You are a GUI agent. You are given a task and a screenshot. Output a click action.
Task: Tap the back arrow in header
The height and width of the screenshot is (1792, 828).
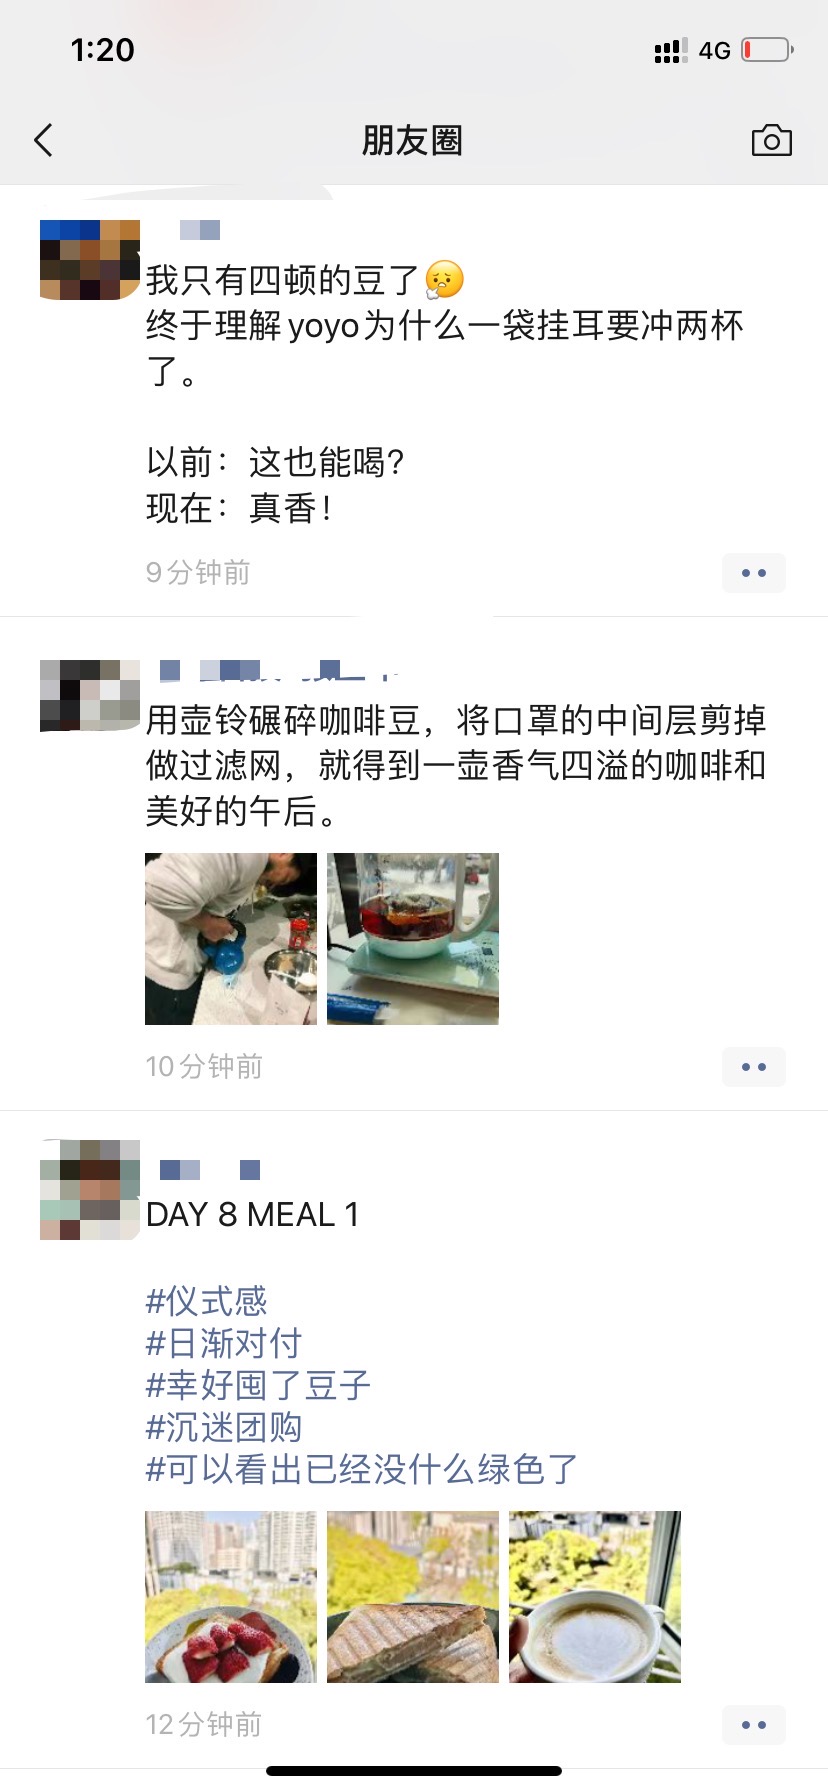click(43, 141)
